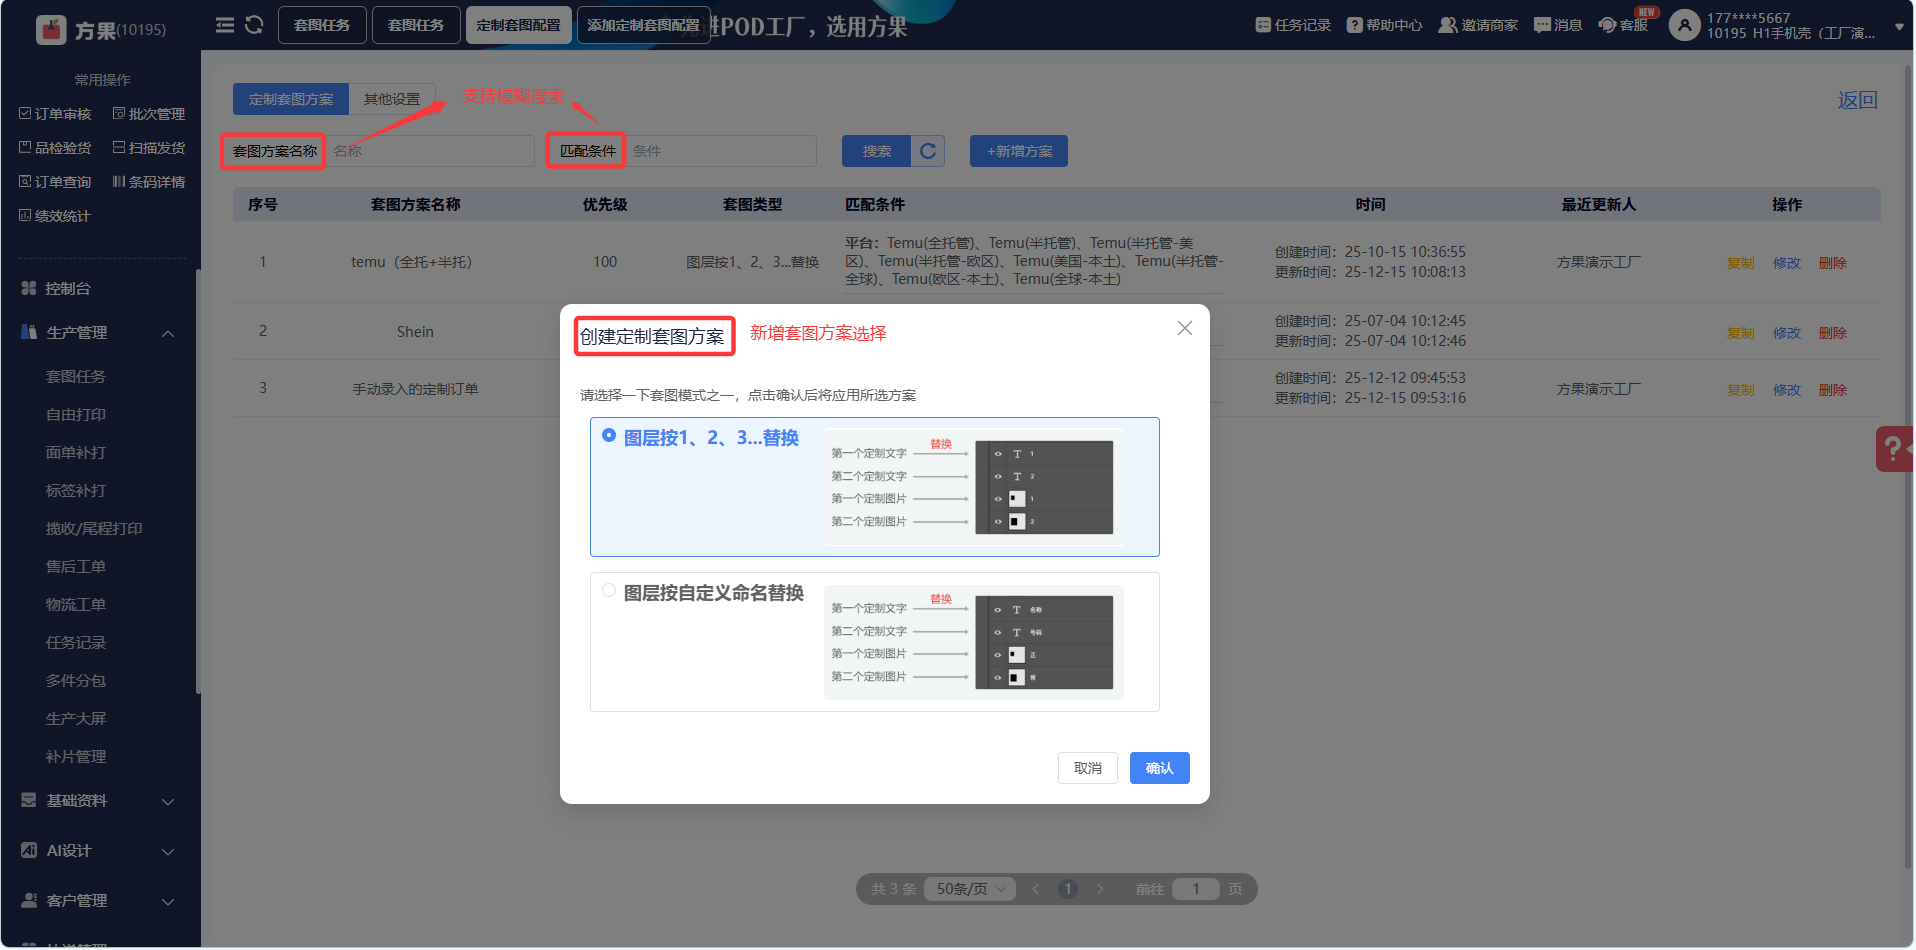Click 修改 for the Shein row
Image resolution: width=1916 pixels, height=950 pixels.
pos(1787,333)
